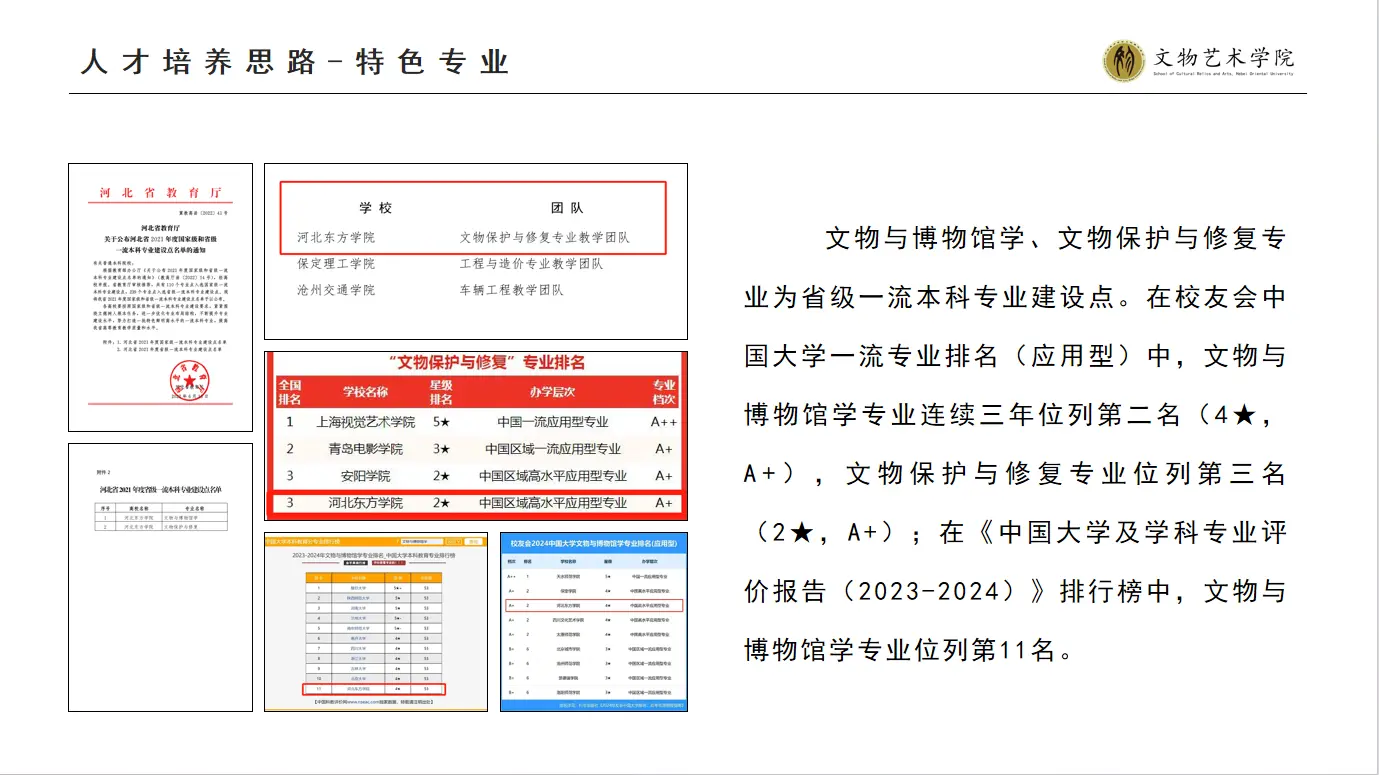1379x775 pixels.
Task: Click the A++ grade cell
Action: [x=664, y=422]
